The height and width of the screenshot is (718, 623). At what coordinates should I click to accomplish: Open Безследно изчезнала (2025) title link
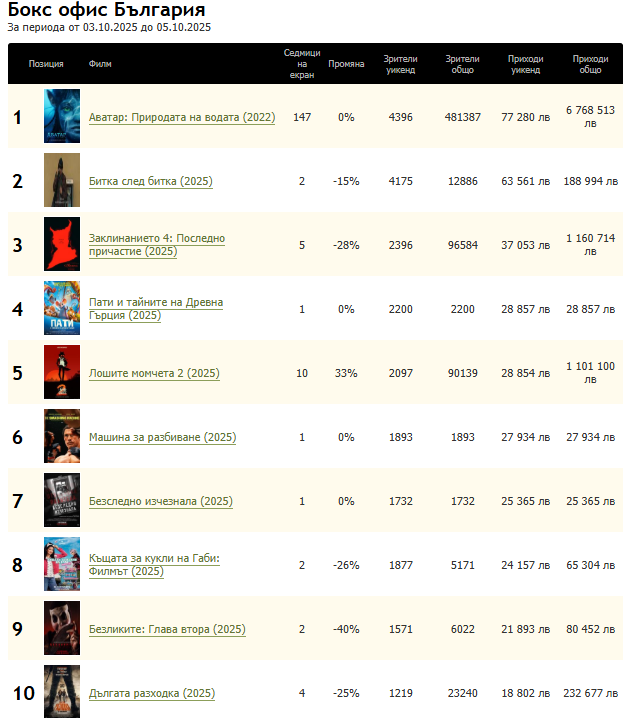pyautogui.click(x=160, y=502)
